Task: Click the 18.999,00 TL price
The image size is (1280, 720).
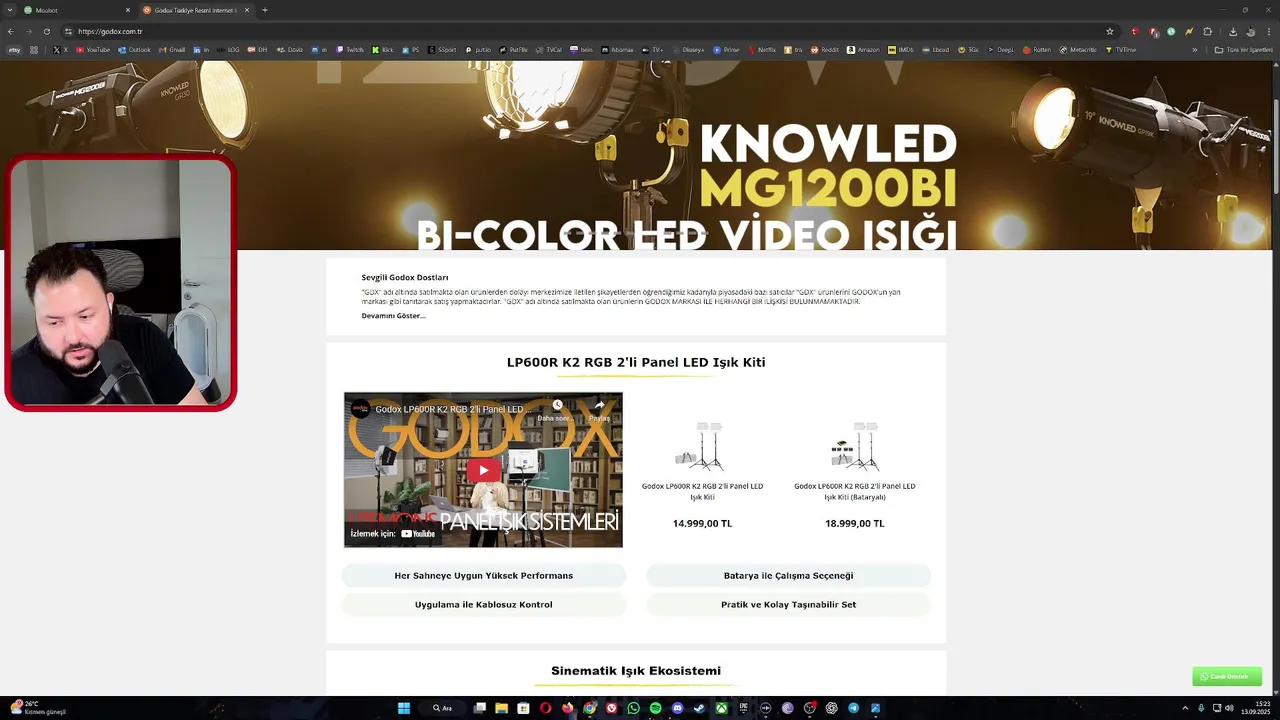Action: [x=855, y=524]
